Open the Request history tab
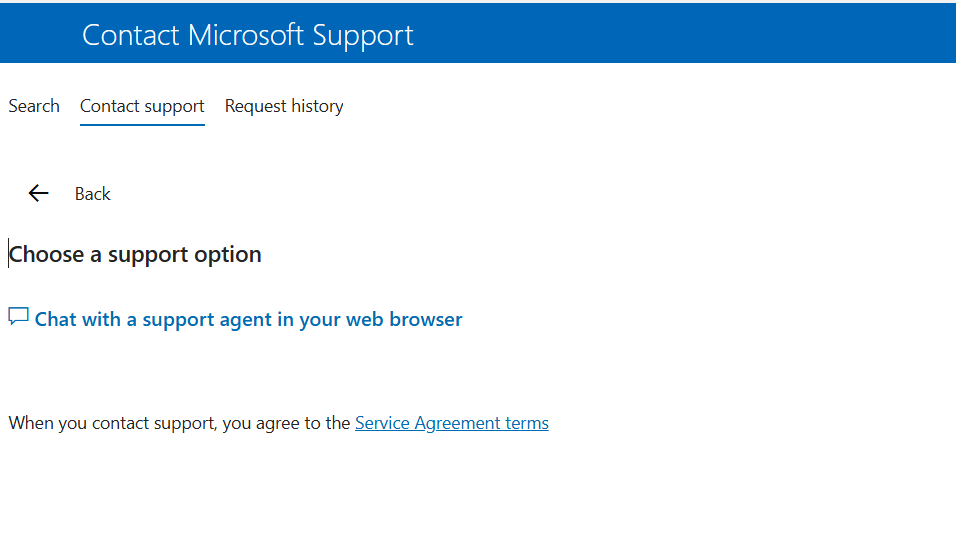 point(284,106)
